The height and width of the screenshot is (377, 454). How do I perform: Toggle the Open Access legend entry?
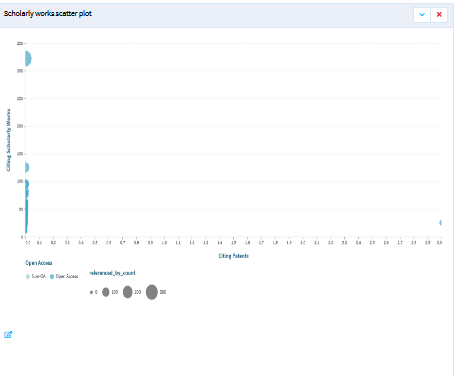(x=64, y=276)
